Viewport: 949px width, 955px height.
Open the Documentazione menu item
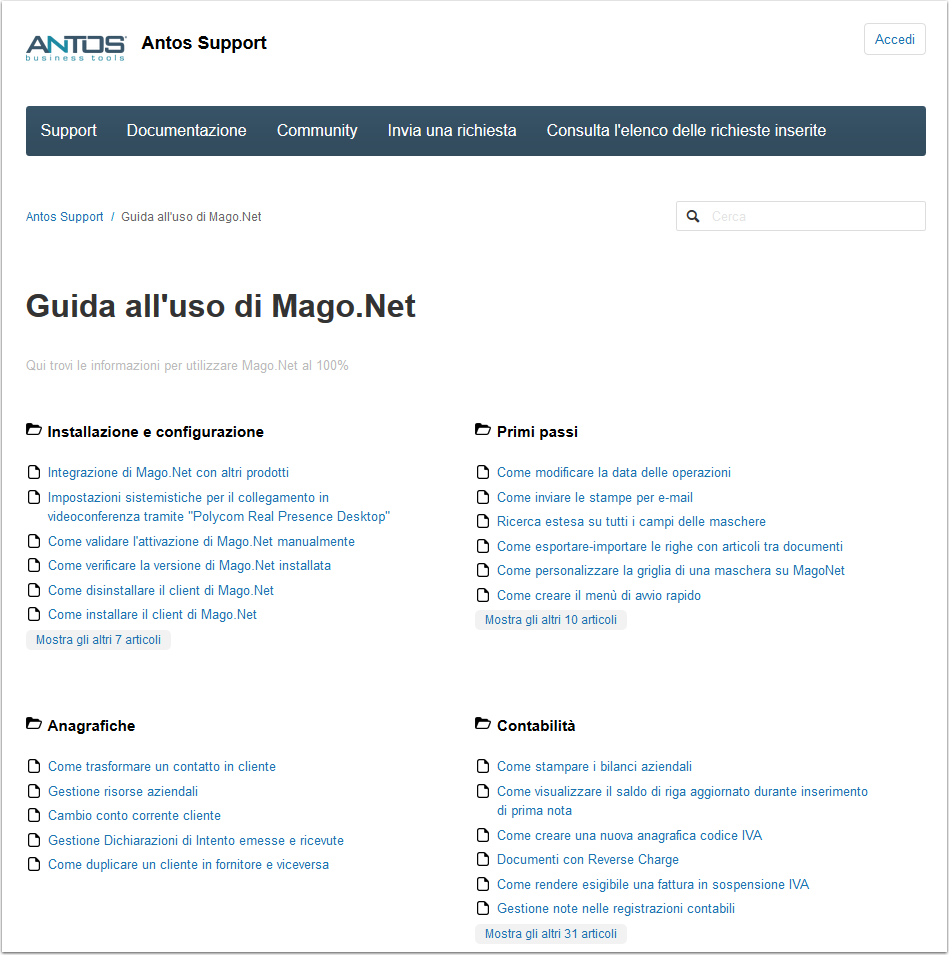tap(186, 130)
